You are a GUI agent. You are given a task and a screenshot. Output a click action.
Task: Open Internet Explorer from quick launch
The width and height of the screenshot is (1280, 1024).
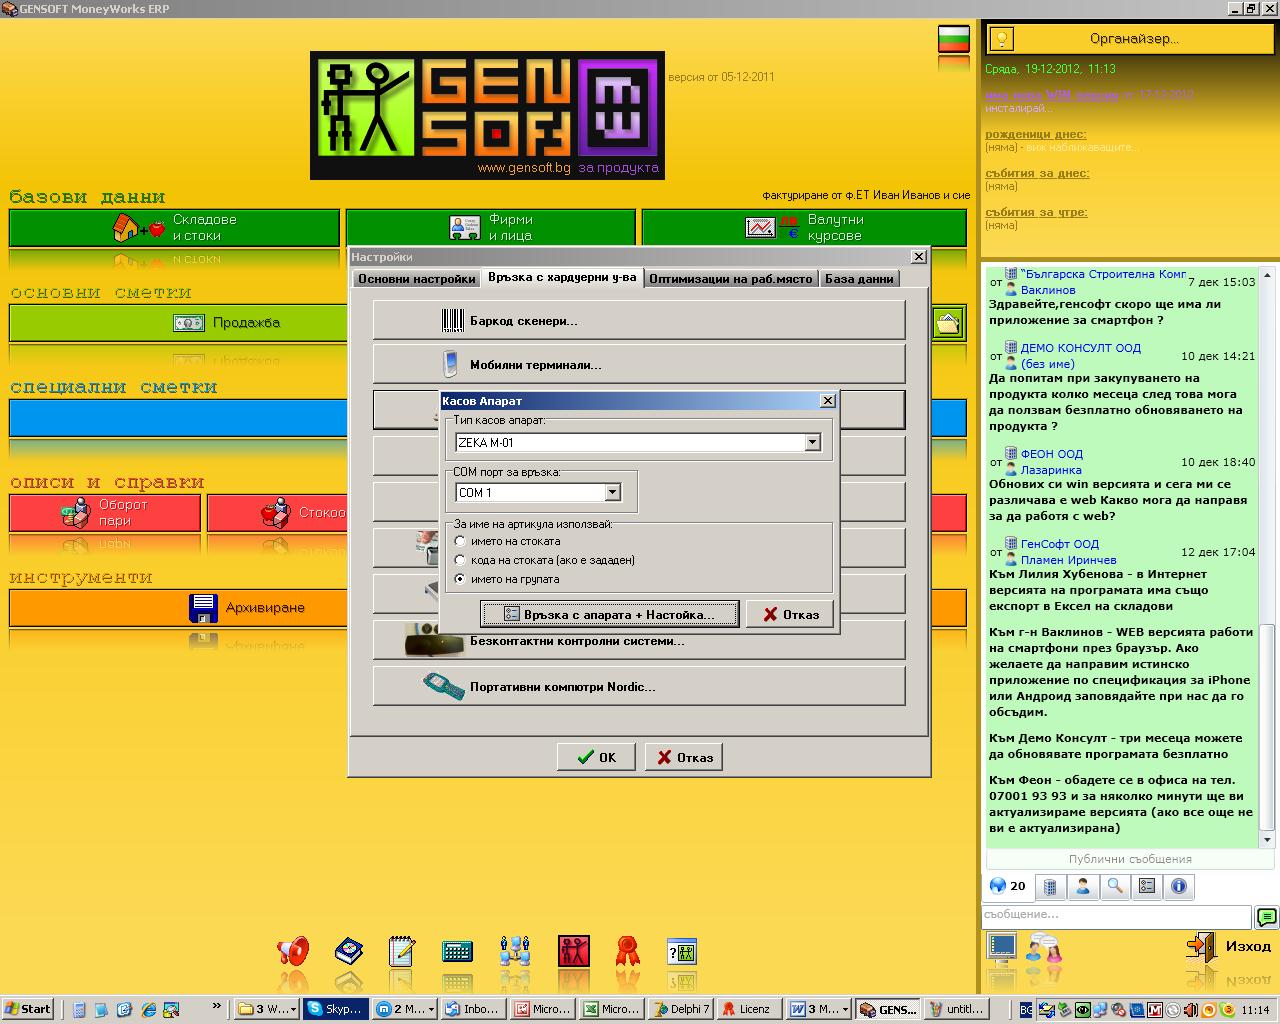click(149, 1009)
